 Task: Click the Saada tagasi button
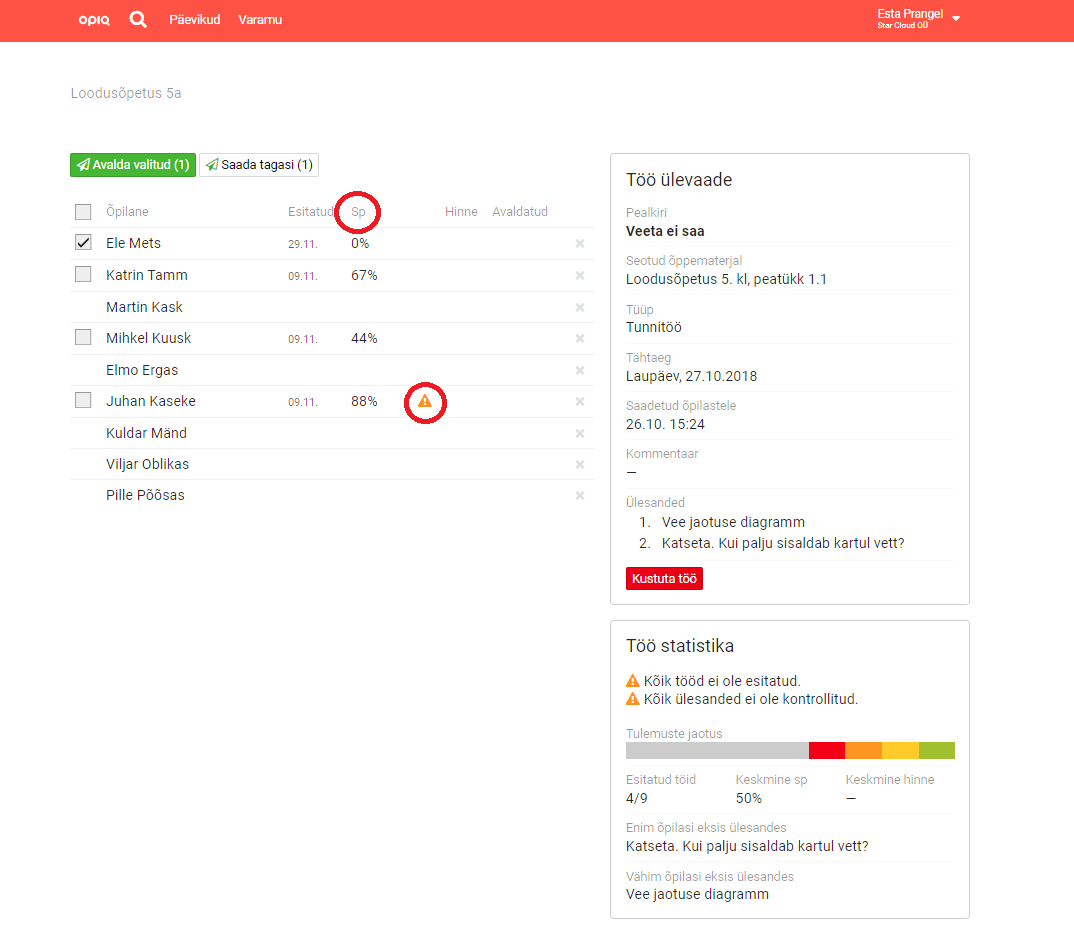[259, 165]
